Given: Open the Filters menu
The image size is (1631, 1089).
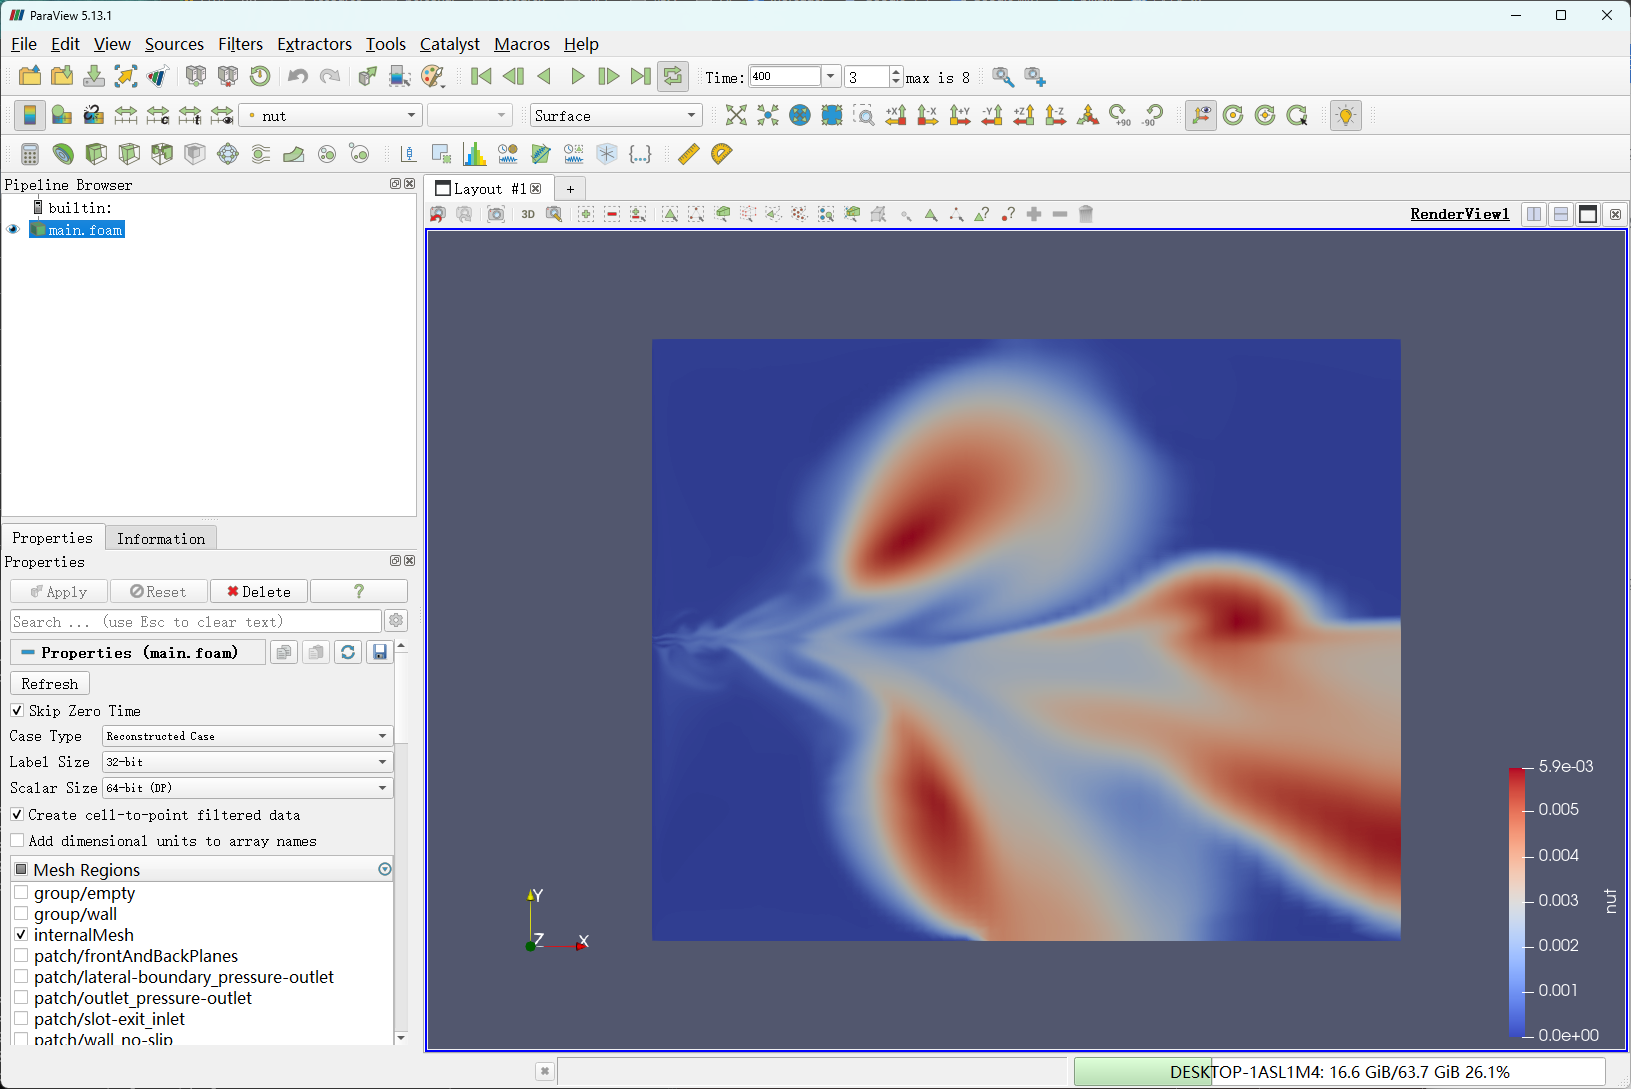Looking at the screenshot, I should (x=240, y=44).
